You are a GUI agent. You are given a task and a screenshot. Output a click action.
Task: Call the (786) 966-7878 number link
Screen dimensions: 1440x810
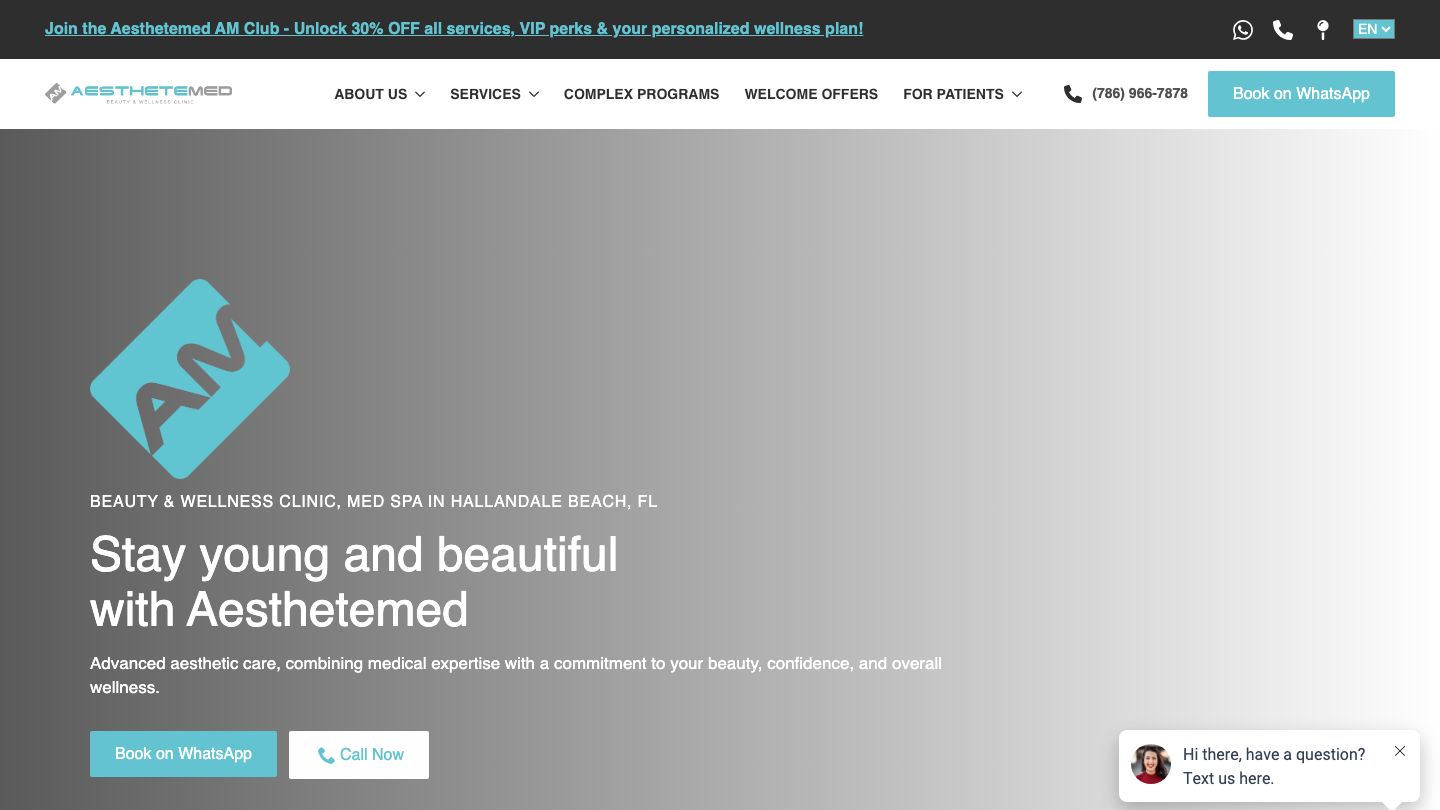point(1139,94)
